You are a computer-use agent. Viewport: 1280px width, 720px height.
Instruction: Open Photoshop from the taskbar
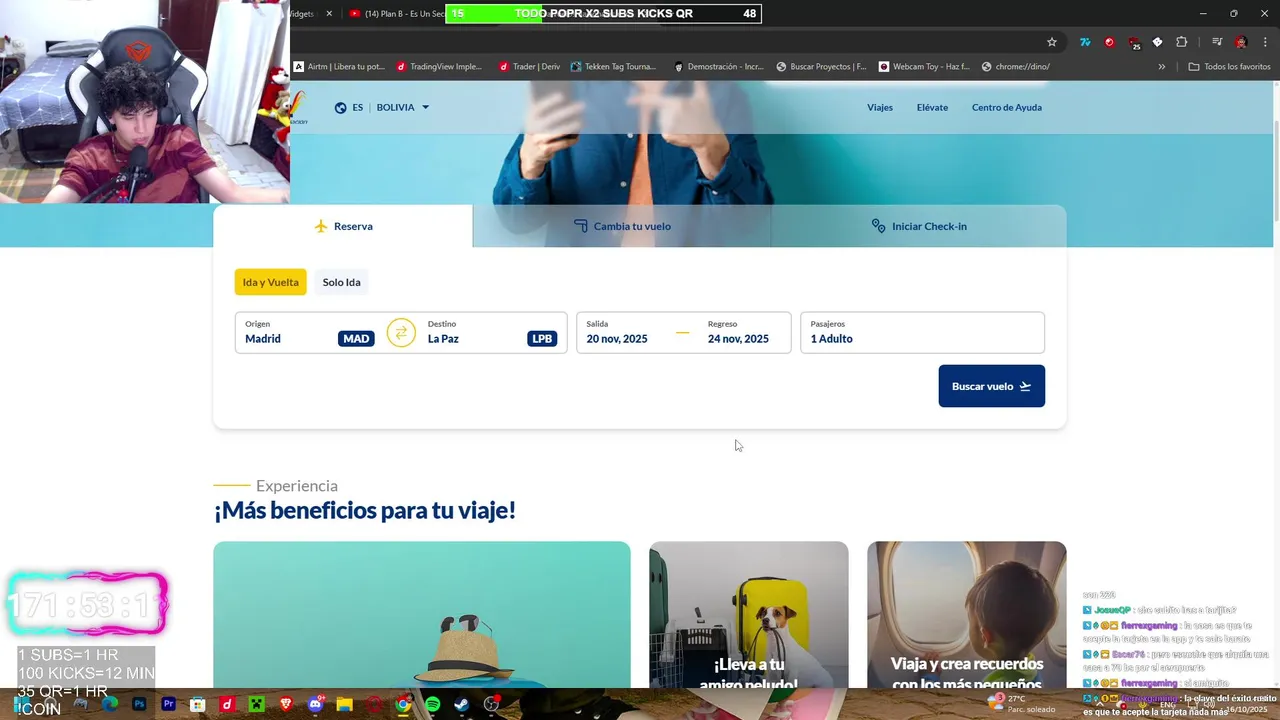(139, 704)
